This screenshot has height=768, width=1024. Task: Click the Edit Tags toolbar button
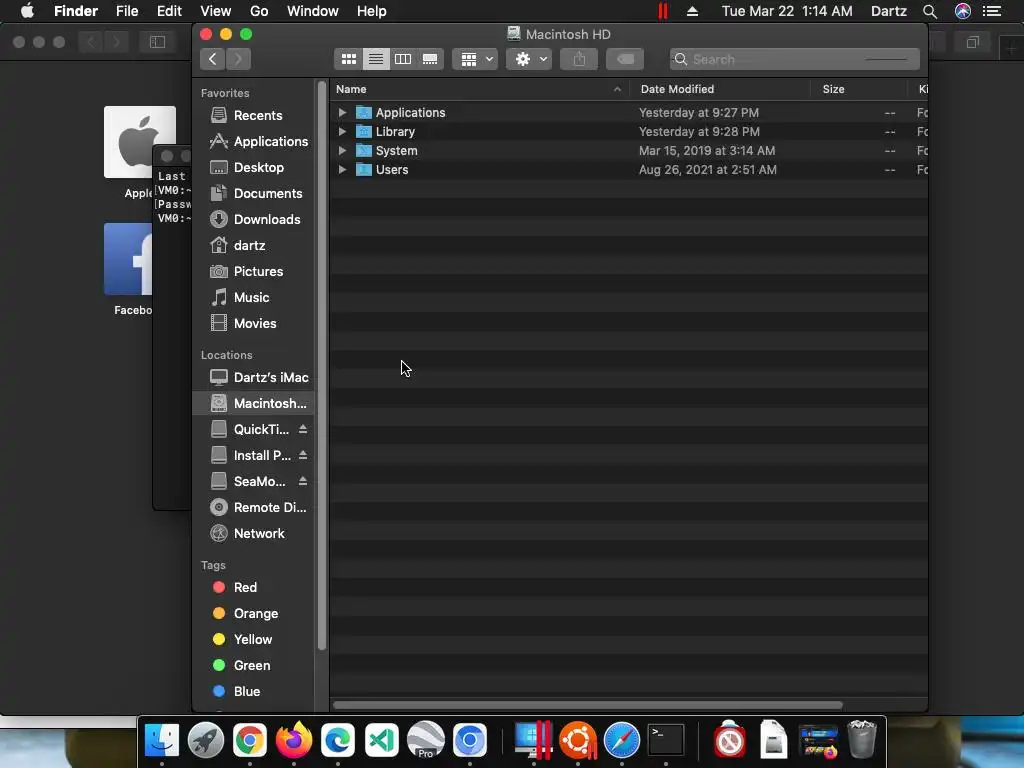coord(625,59)
